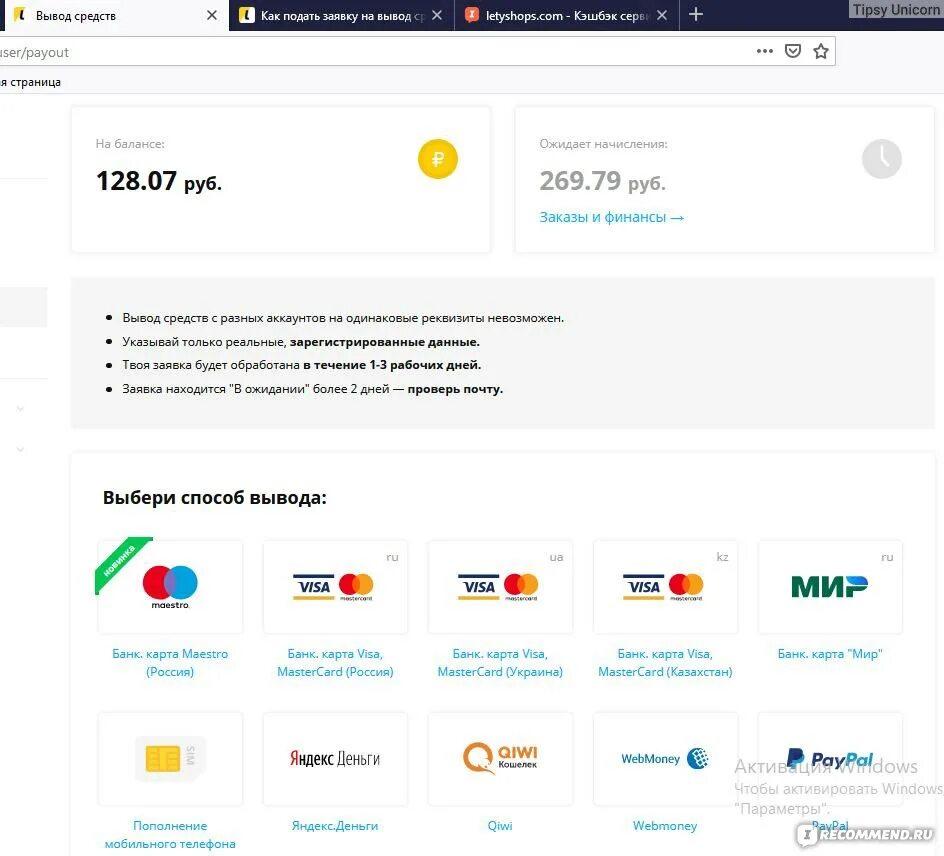Click the bookmarks bar "страница" item

click(31, 82)
